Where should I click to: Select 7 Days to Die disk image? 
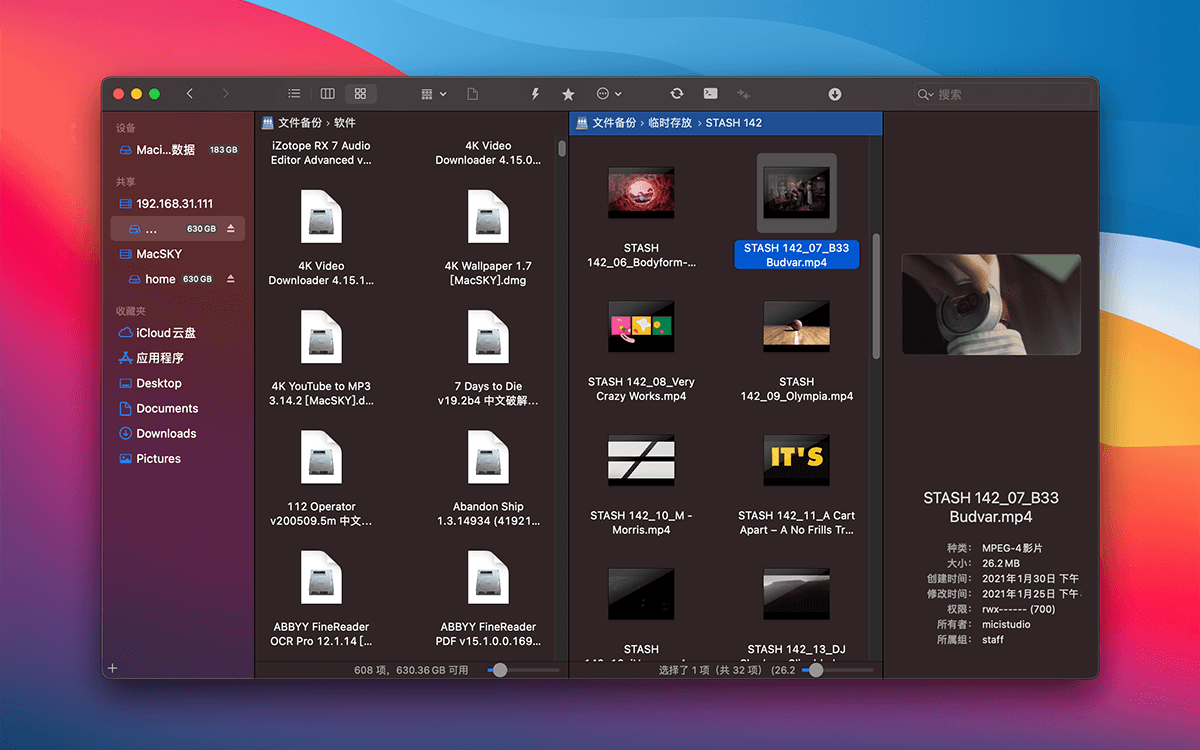click(488, 337)
